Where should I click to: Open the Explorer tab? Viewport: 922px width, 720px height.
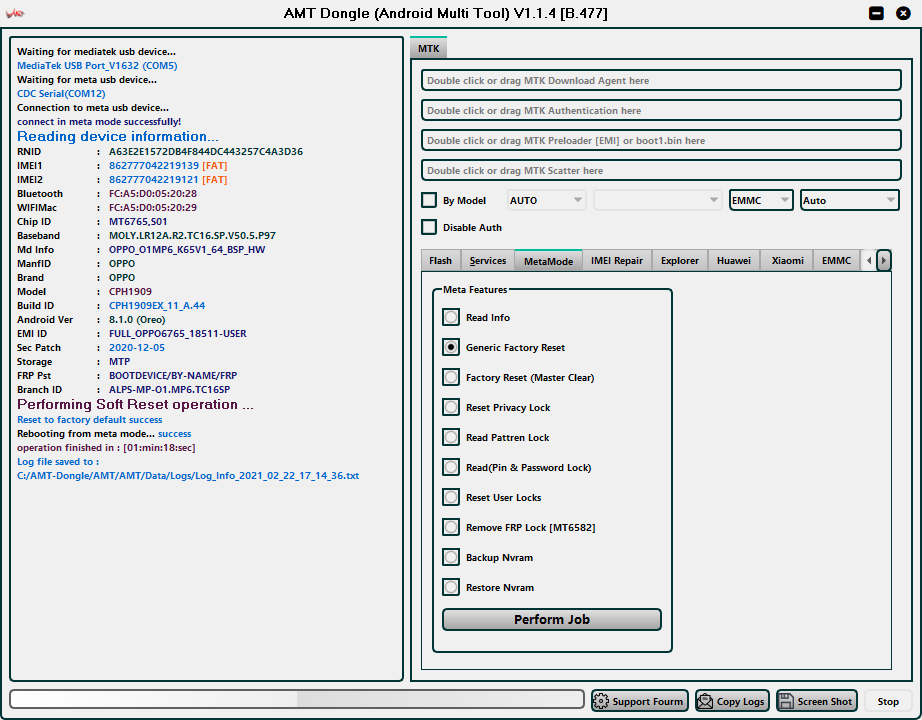680,261
